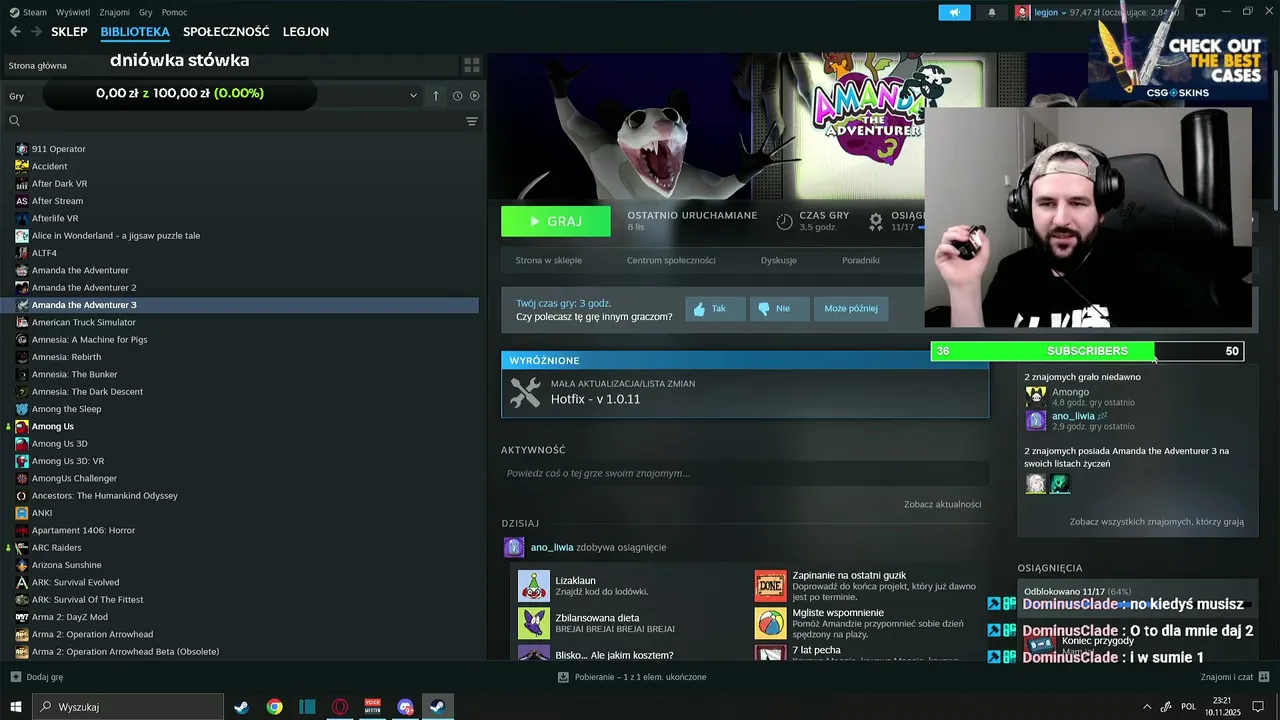Open Centrum społeczności tab
1280x720 pixels.
[x=671, y=260]
